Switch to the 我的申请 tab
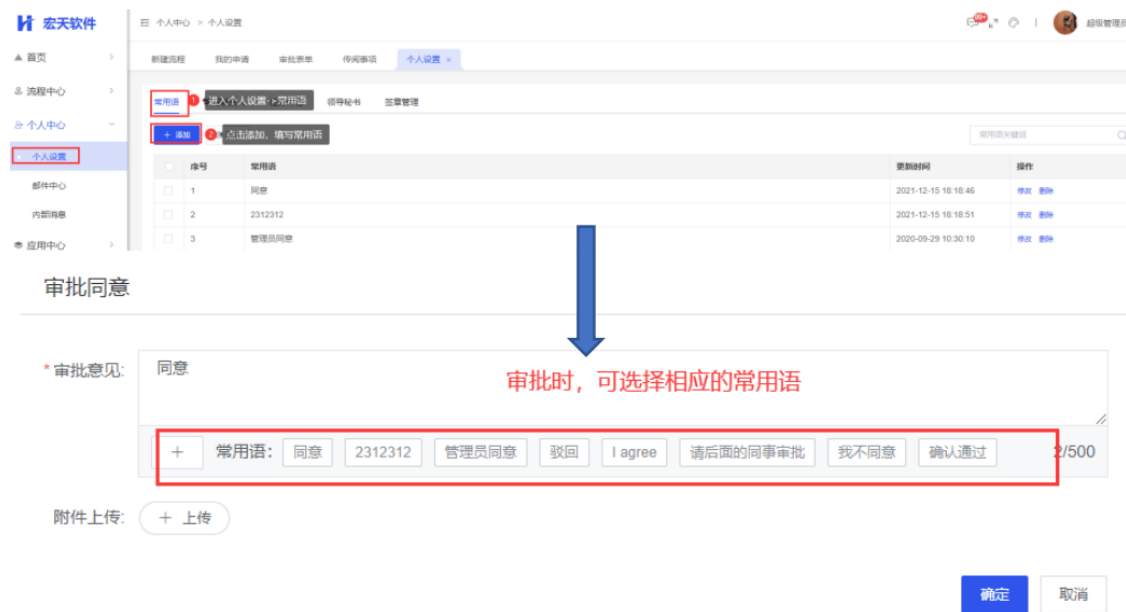The image size is (1126, 612). pyautogui.click(x=232, y=60)
